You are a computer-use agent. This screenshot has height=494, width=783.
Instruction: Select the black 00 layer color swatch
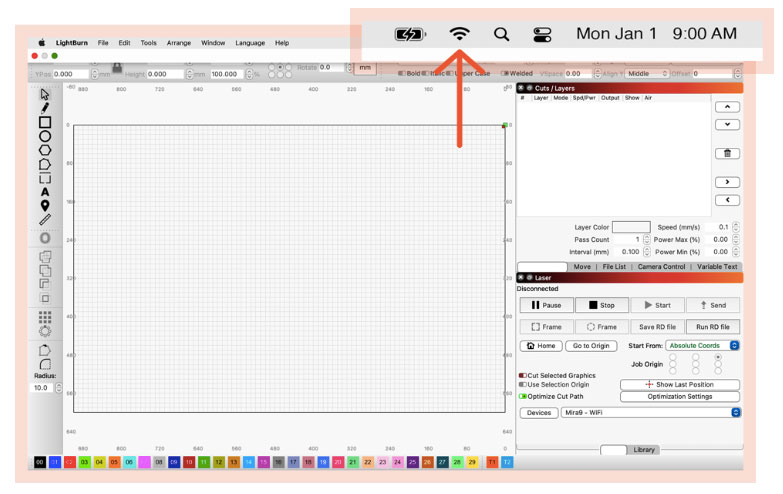click(40, 462)
